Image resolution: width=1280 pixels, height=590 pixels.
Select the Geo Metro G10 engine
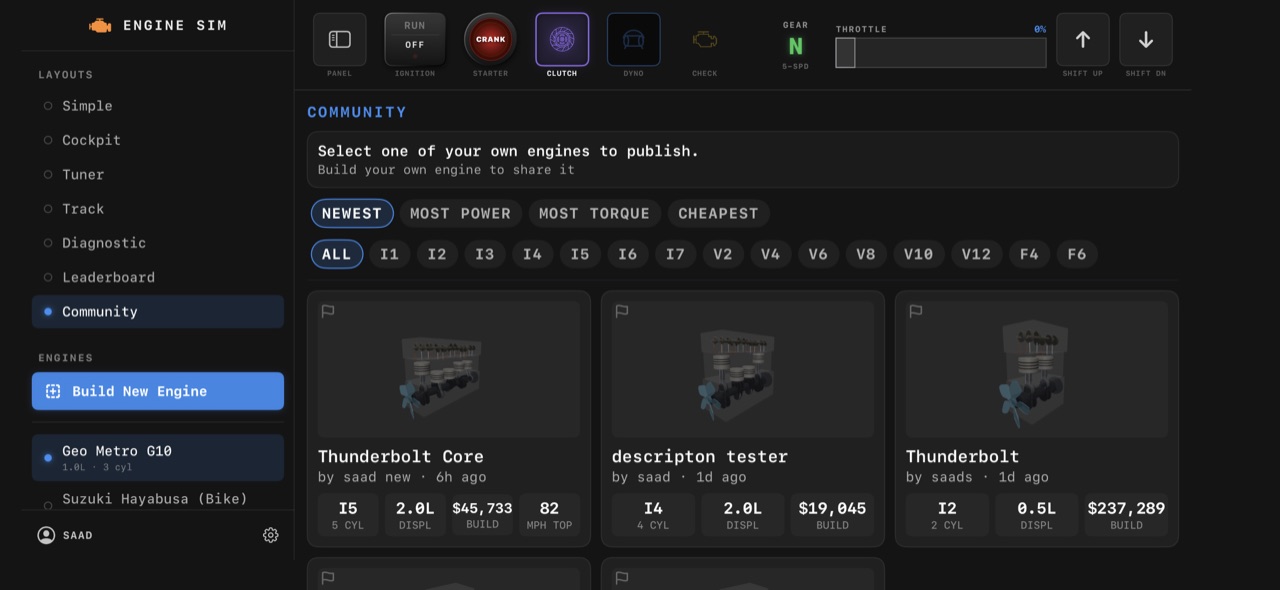(x=158, y=457)
